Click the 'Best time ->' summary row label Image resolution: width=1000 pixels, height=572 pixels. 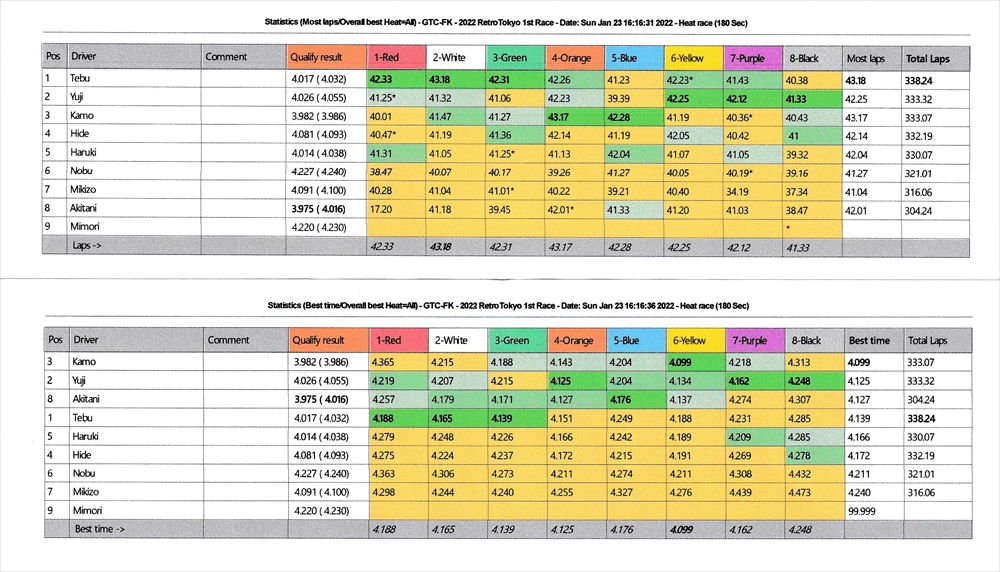pyautogui.click(x=100, y=529)
